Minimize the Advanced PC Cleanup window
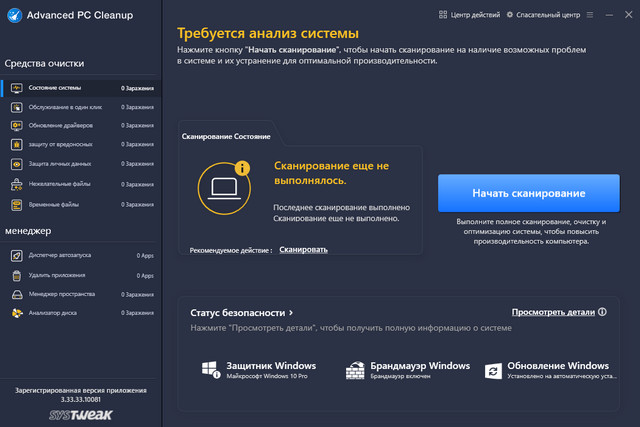The height and width of the screenshot is (427, 640). click(x=609, y=15)
